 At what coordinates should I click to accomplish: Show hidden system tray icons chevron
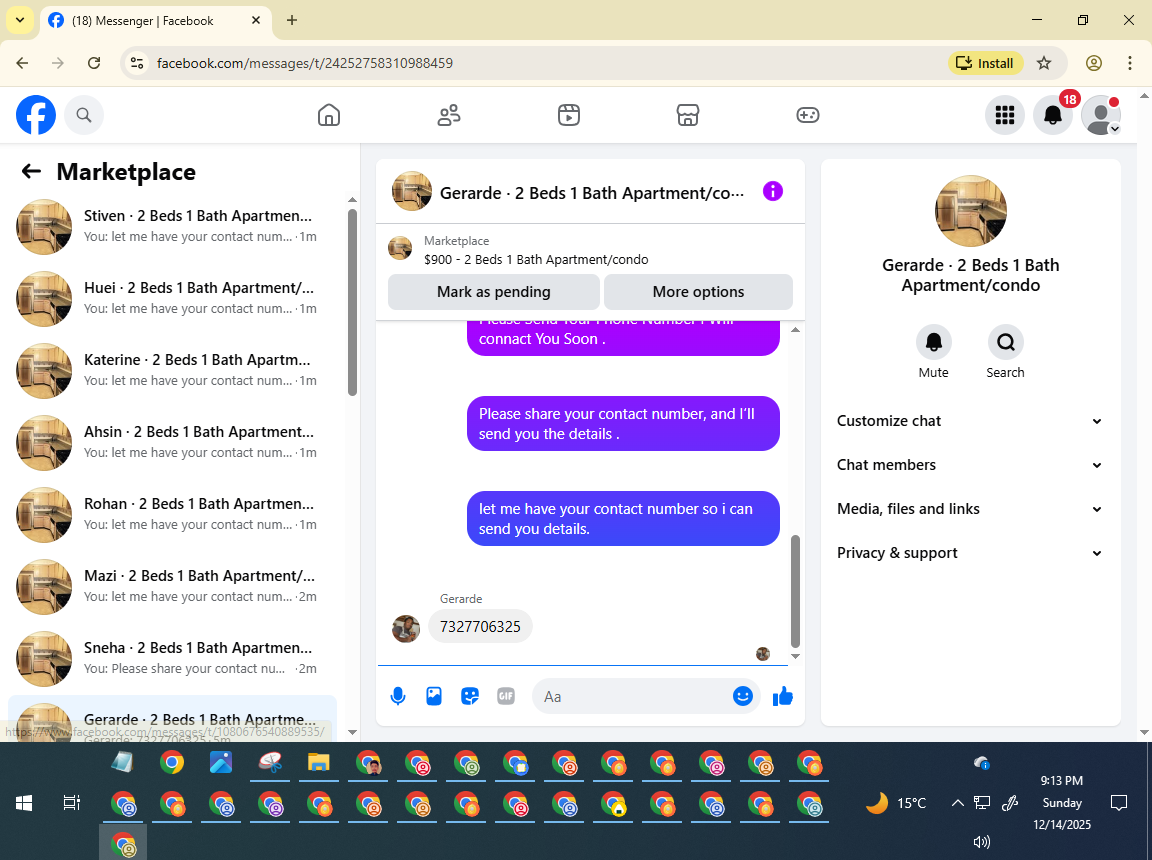(x=957, y=803)
